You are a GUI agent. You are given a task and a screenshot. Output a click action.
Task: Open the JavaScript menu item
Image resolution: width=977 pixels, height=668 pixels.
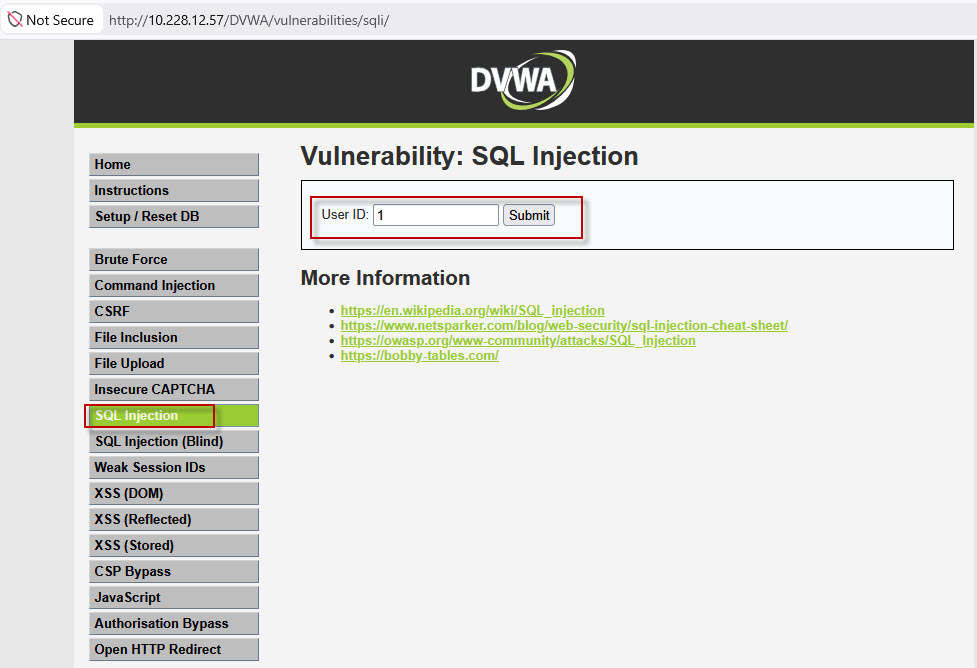174,597
